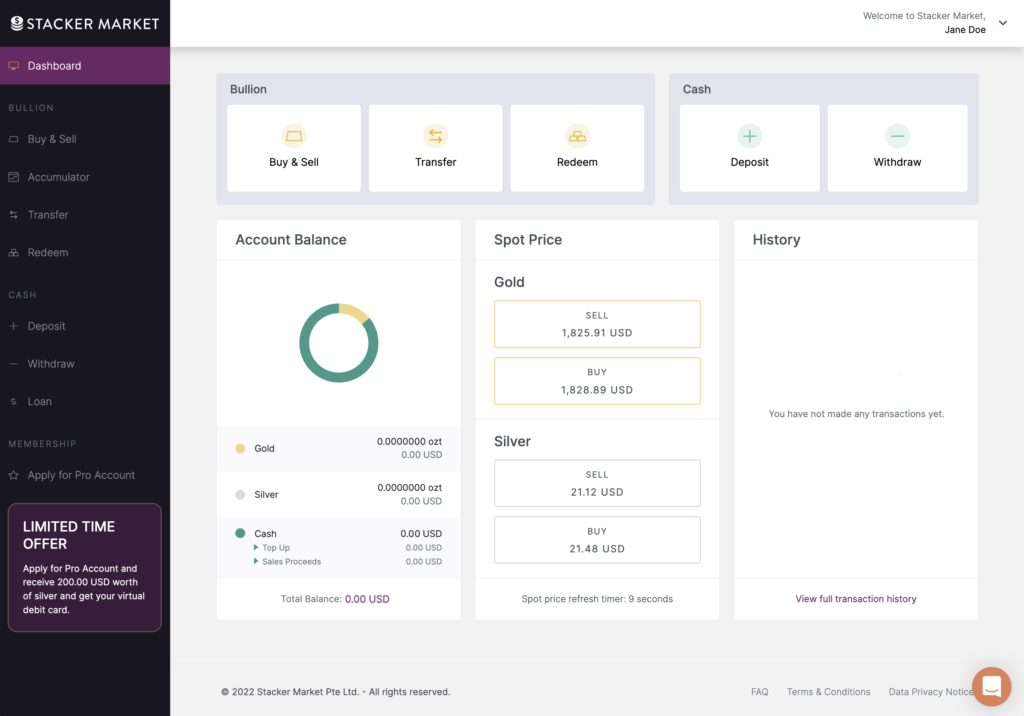The height and width of the screenshot is (716, 1024).
Task: Click the stacked bars icon on Redeem card
Action: [577, 136]
